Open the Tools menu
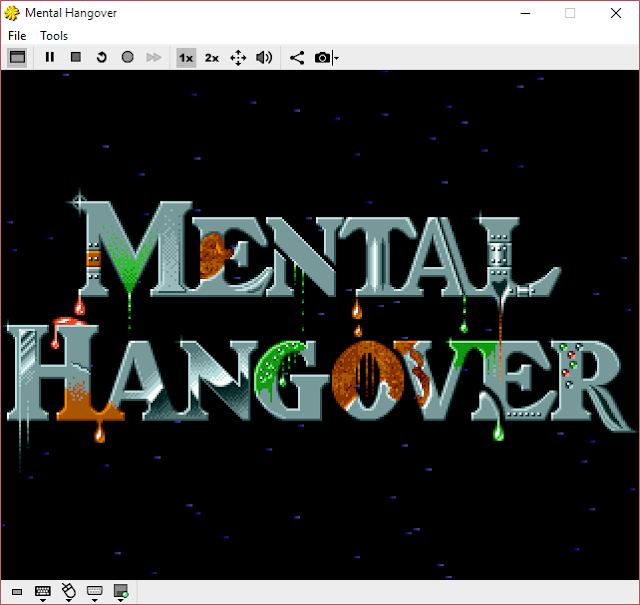The image size is (640, 605). (54, 36)
